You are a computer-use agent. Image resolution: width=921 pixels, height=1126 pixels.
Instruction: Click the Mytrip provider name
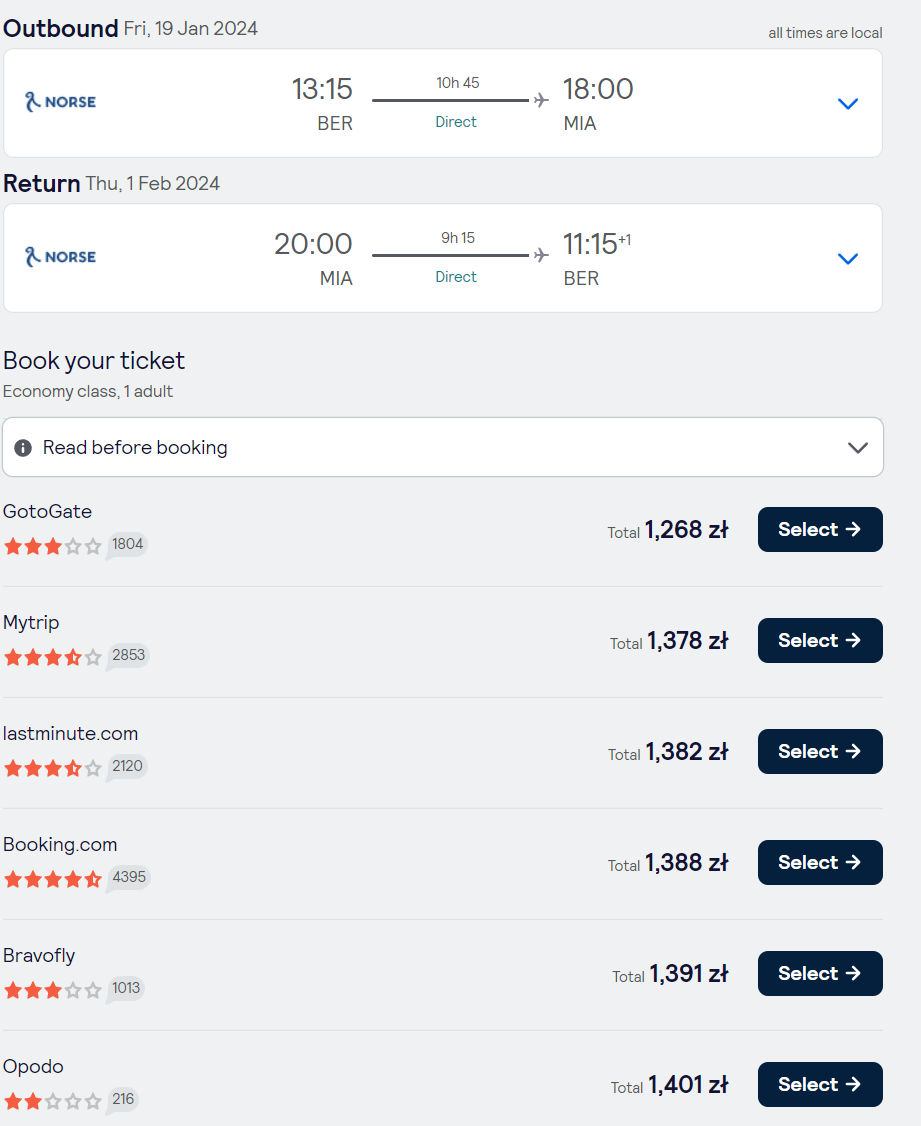[31, 623]
